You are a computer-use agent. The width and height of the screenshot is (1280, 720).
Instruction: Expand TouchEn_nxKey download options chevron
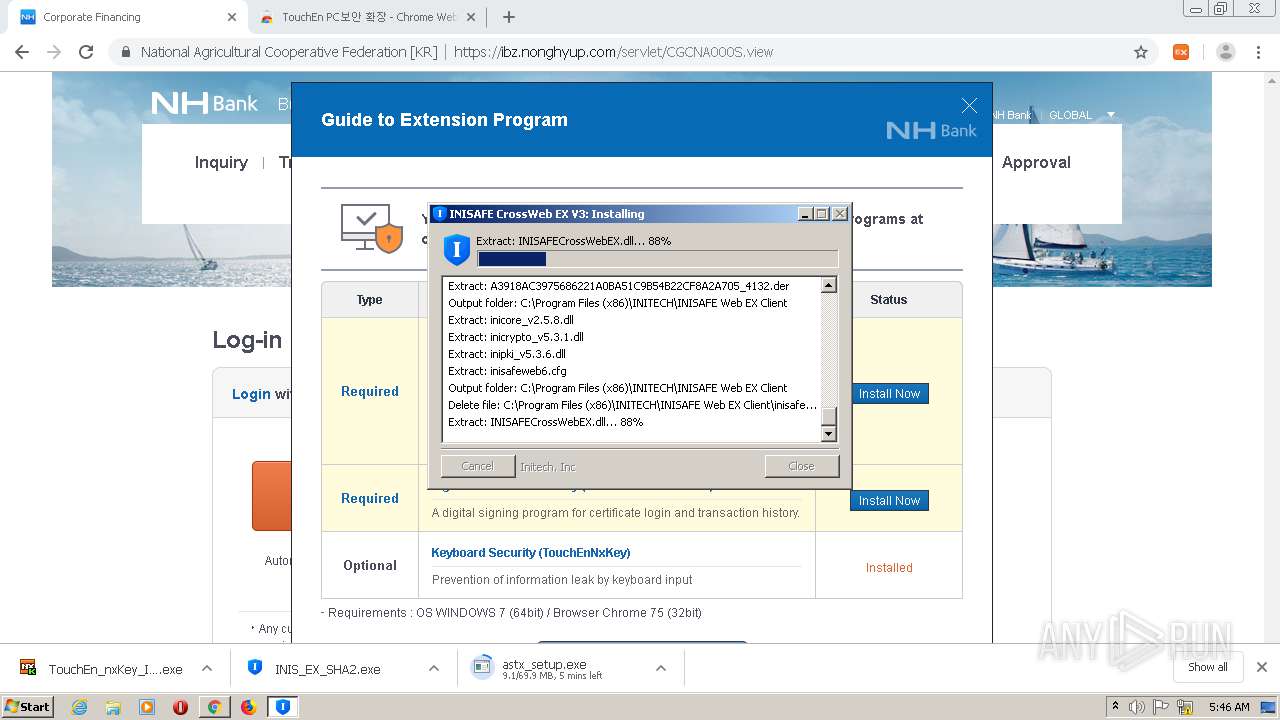pos(207,668)
